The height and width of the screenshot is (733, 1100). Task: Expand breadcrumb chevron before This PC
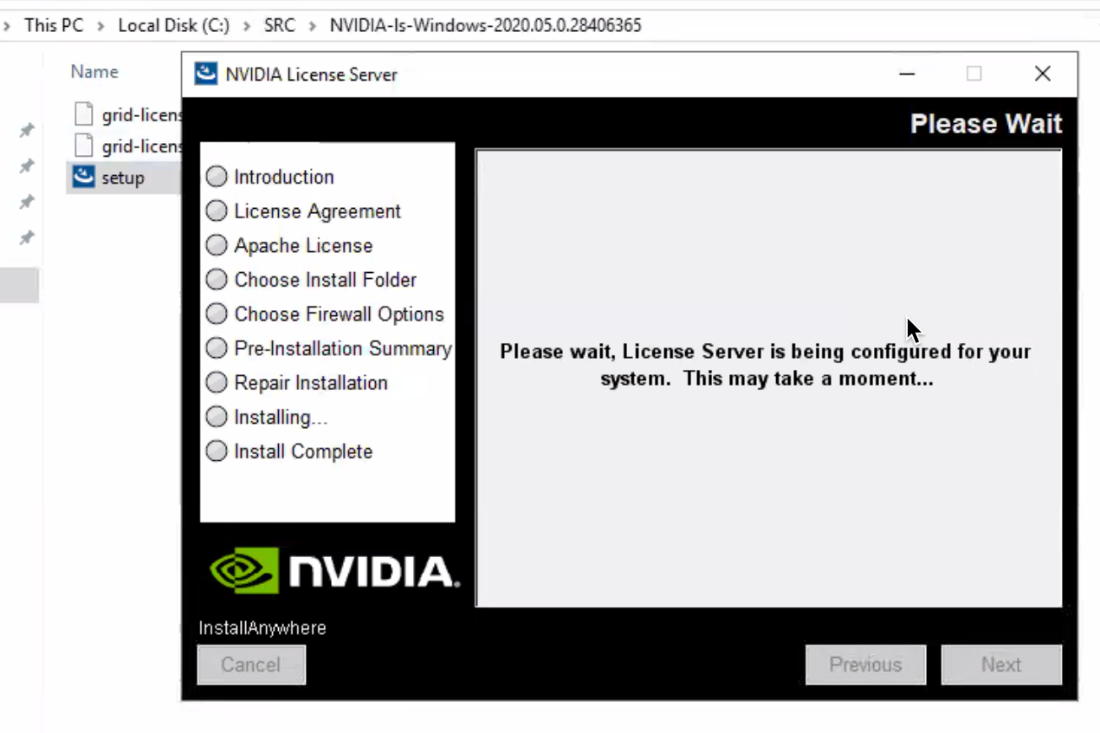coord(7,26)
